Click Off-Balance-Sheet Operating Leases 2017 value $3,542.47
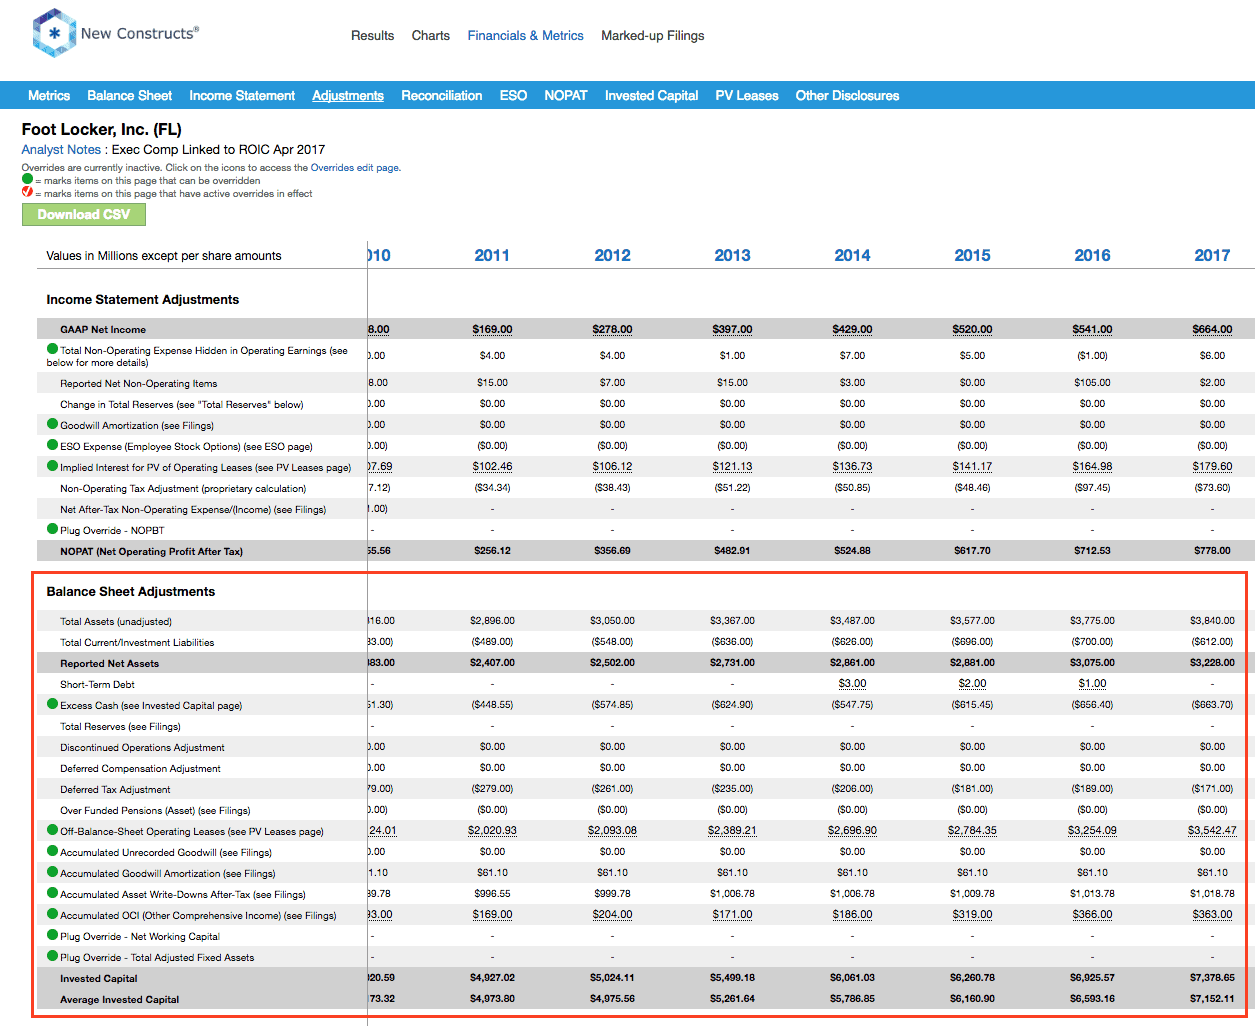The width and height of the screenshot is (1255, 1026). [1213, 831]
